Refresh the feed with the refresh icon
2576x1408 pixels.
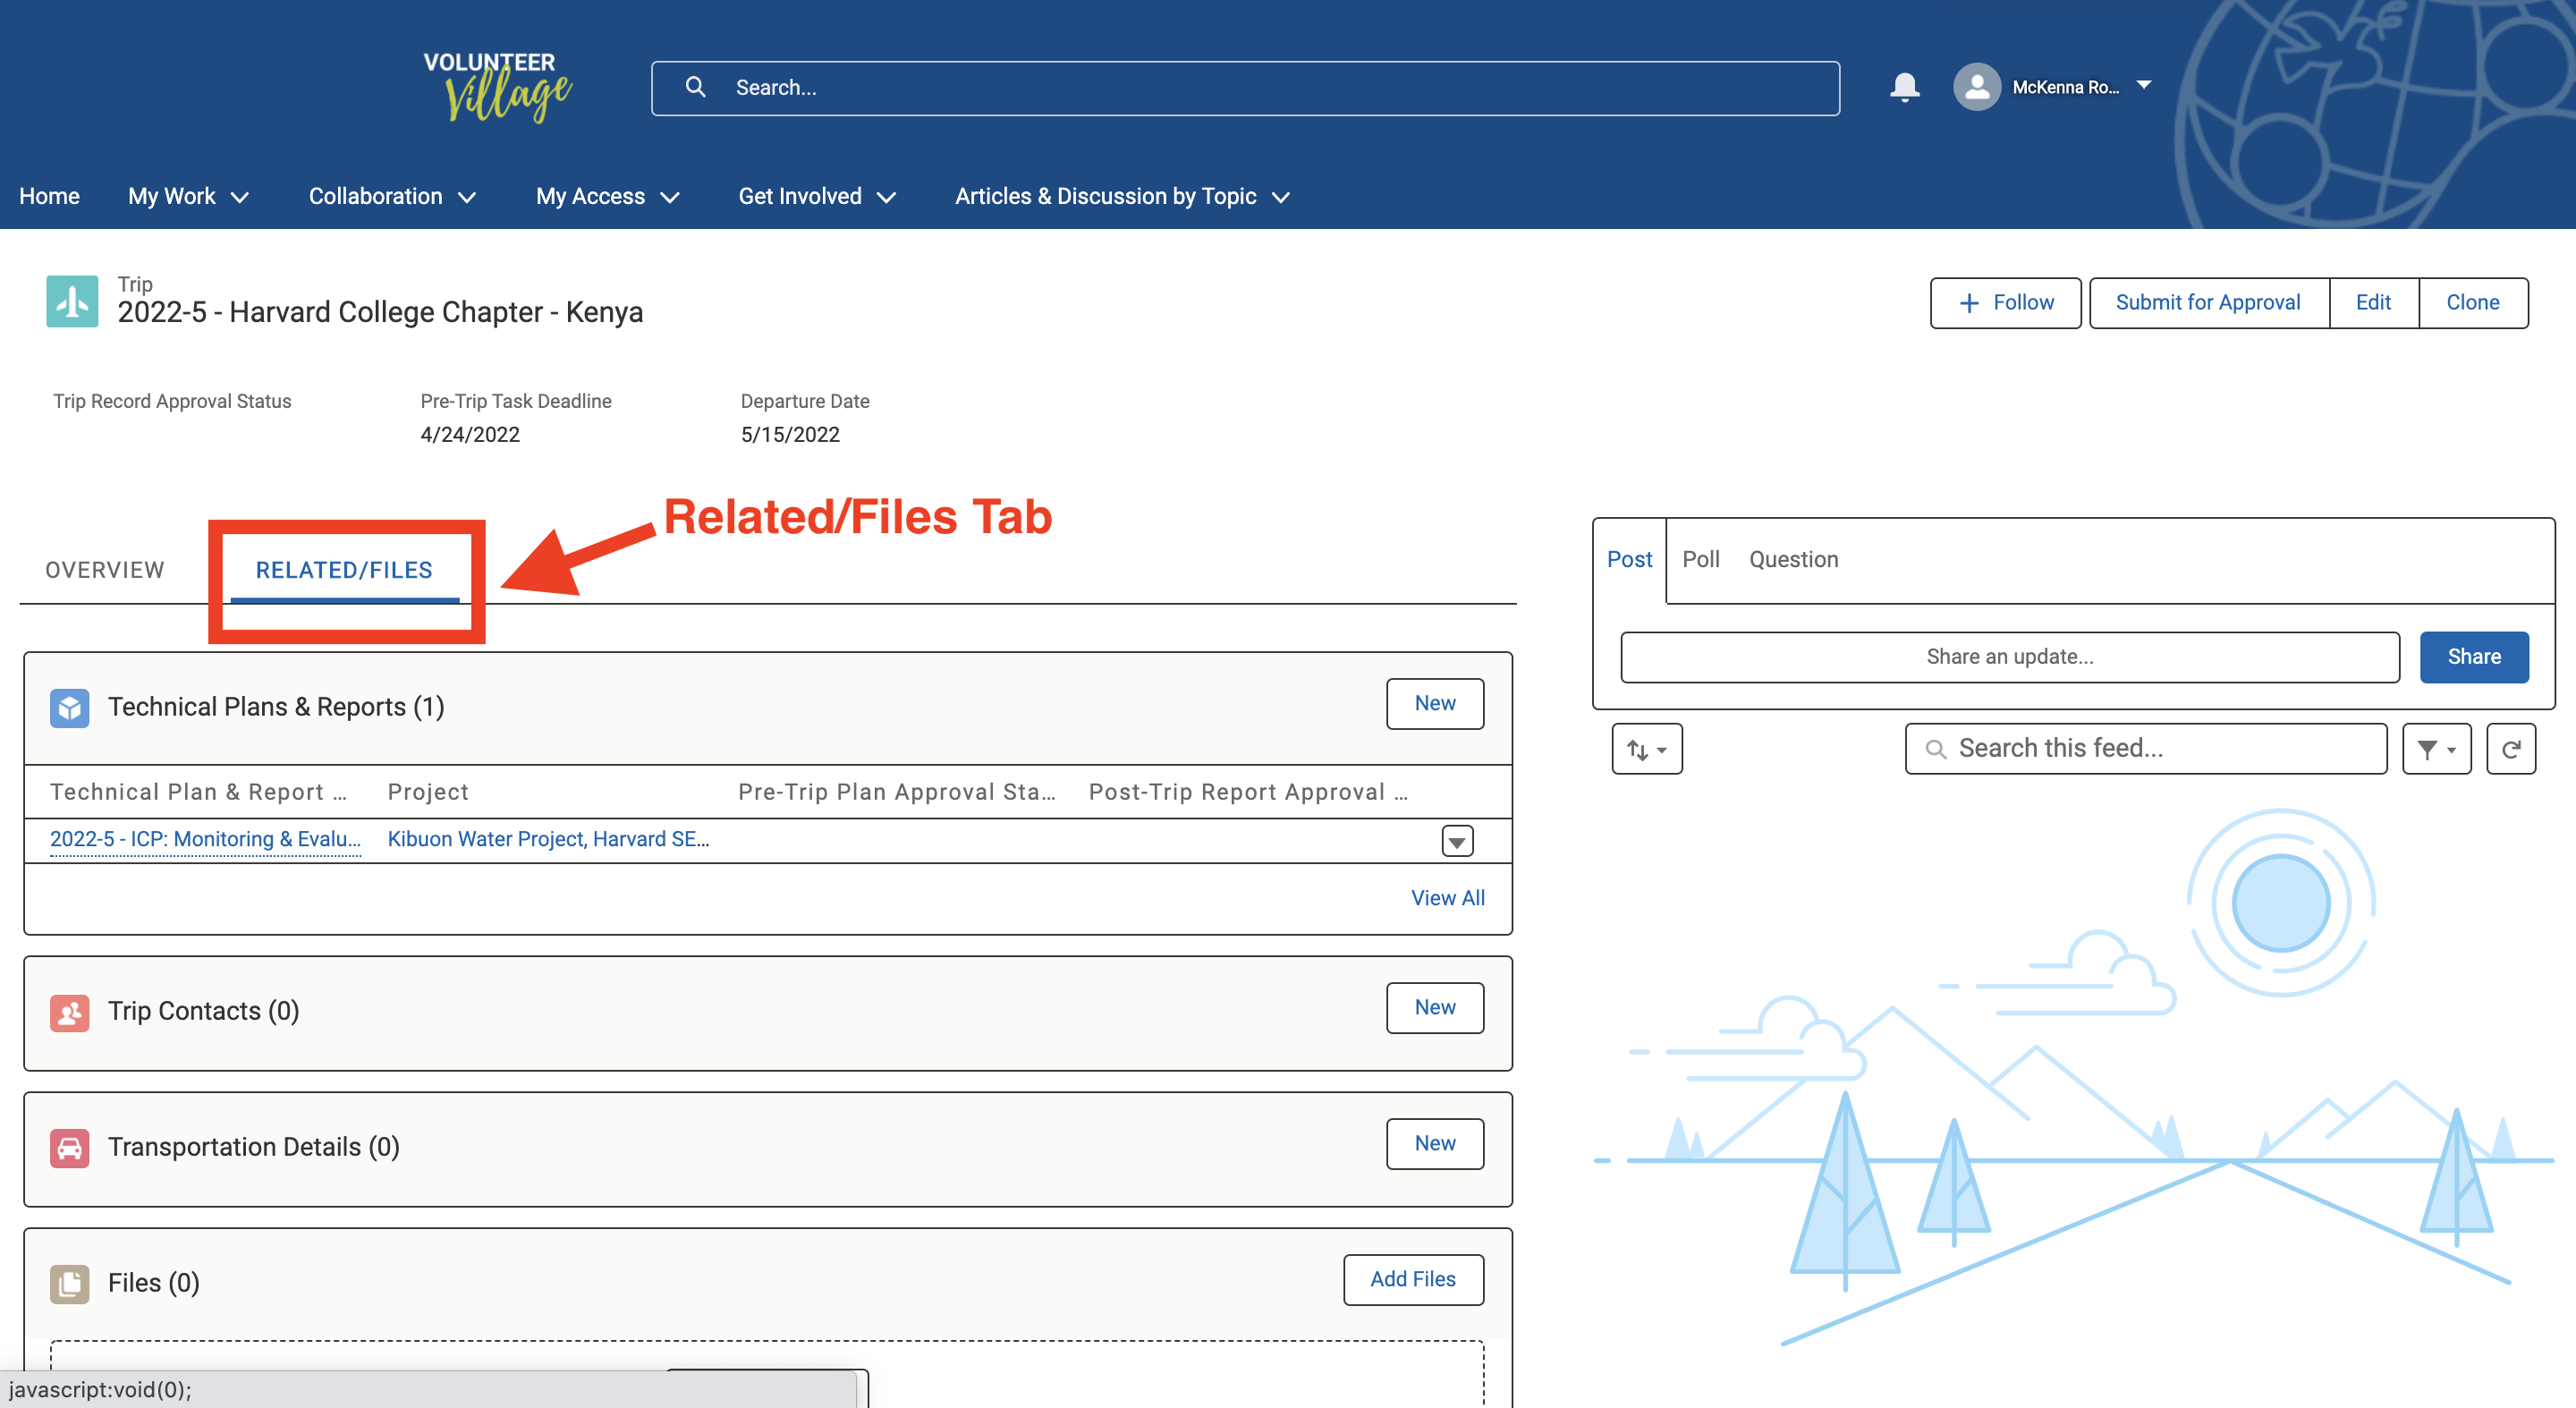pyautogui.click(x=2510, y=749)
